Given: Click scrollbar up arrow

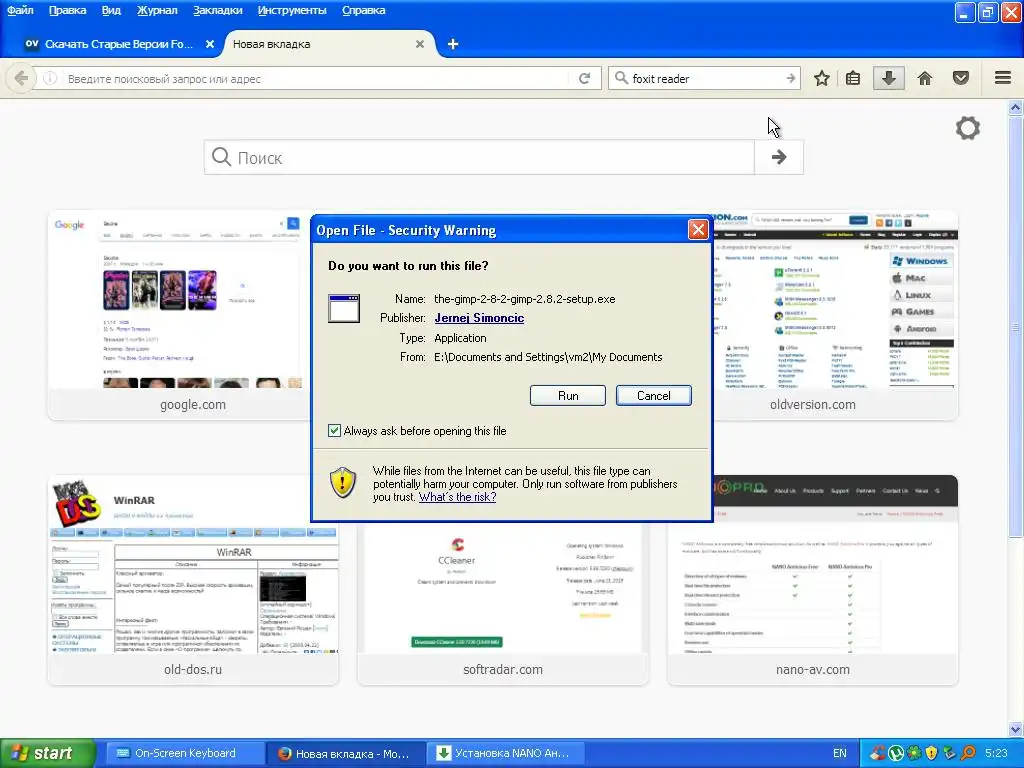Looking at the screenshot, I should (x=1016, y=108).
